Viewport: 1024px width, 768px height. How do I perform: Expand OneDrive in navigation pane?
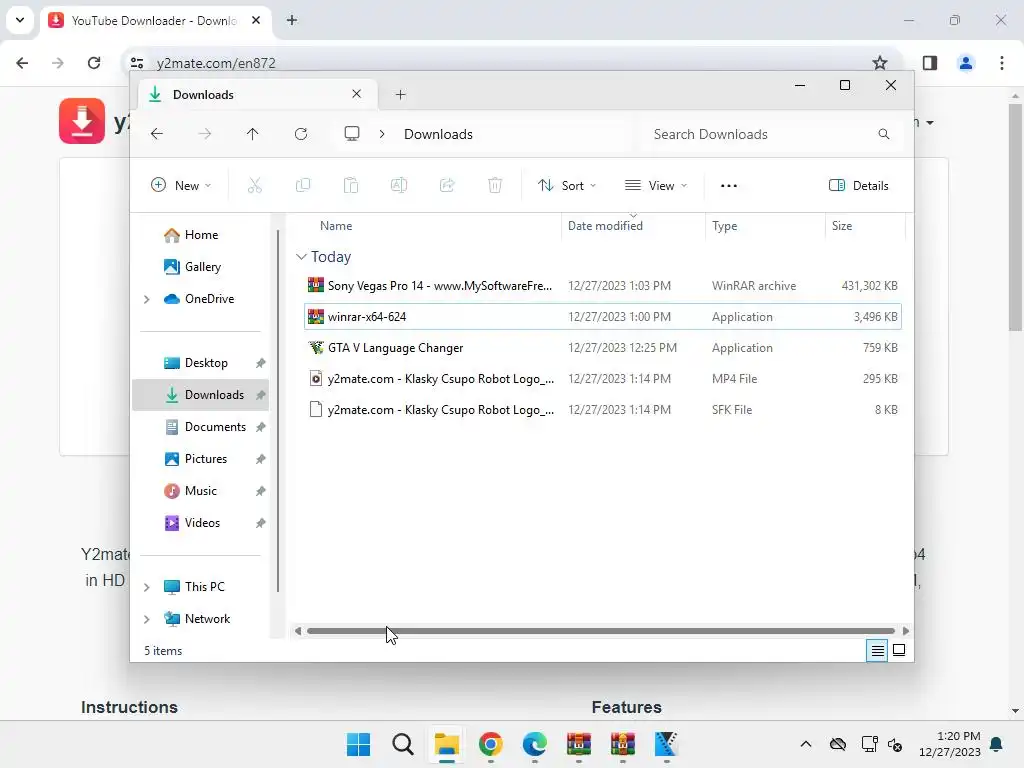click(x=147, y=299)
